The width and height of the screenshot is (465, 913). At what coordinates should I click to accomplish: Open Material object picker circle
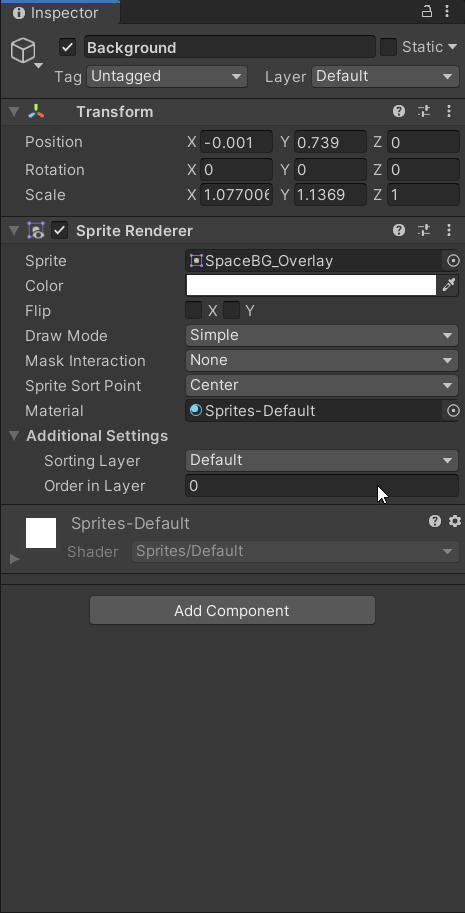pos(453,411)
